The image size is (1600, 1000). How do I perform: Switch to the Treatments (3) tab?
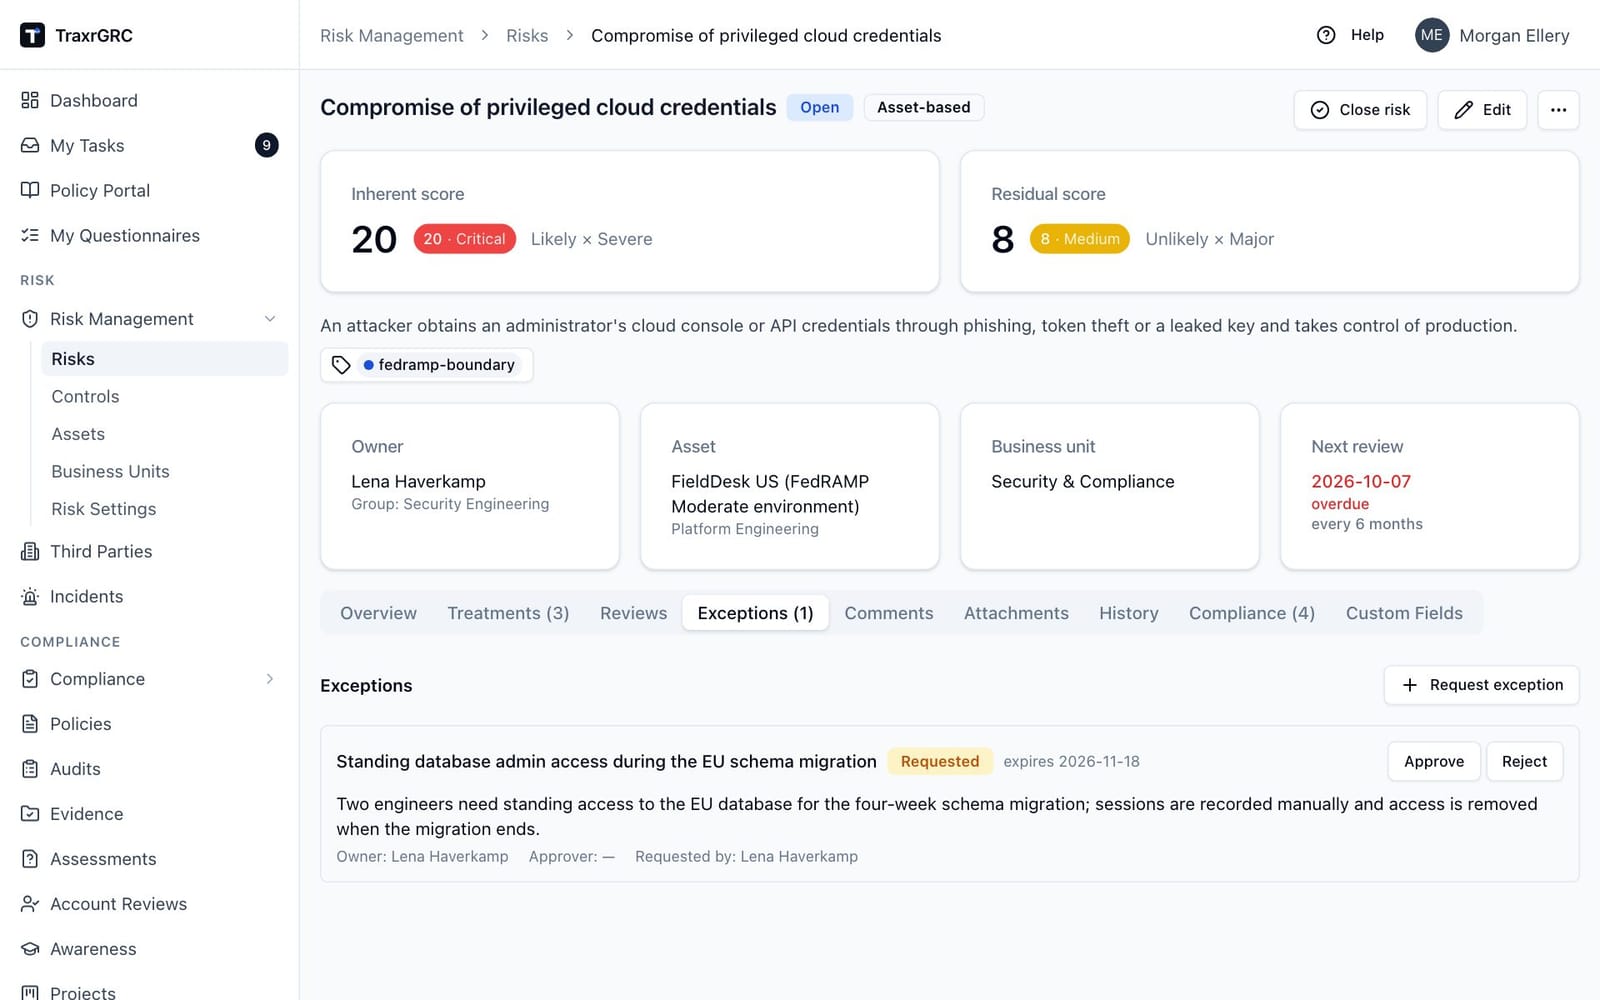click(508, 613)
